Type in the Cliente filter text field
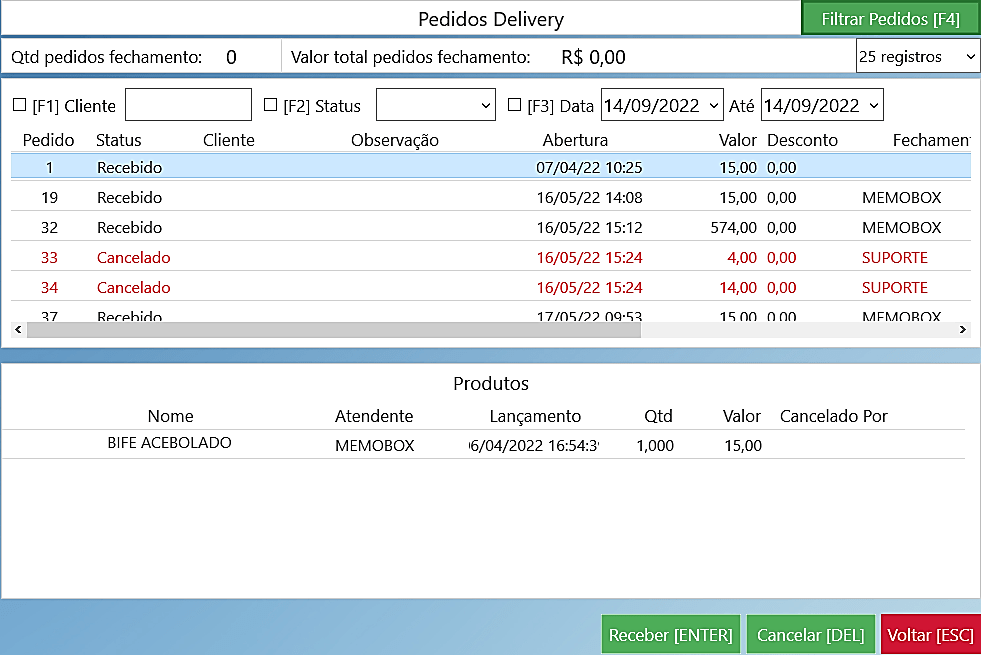 tap(188, 105)
